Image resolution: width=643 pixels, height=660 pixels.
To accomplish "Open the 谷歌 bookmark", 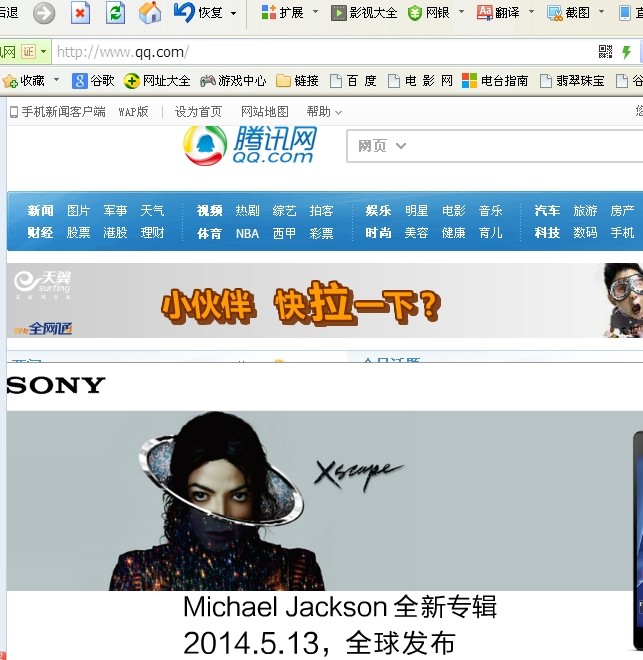I will tap(94, 80).
